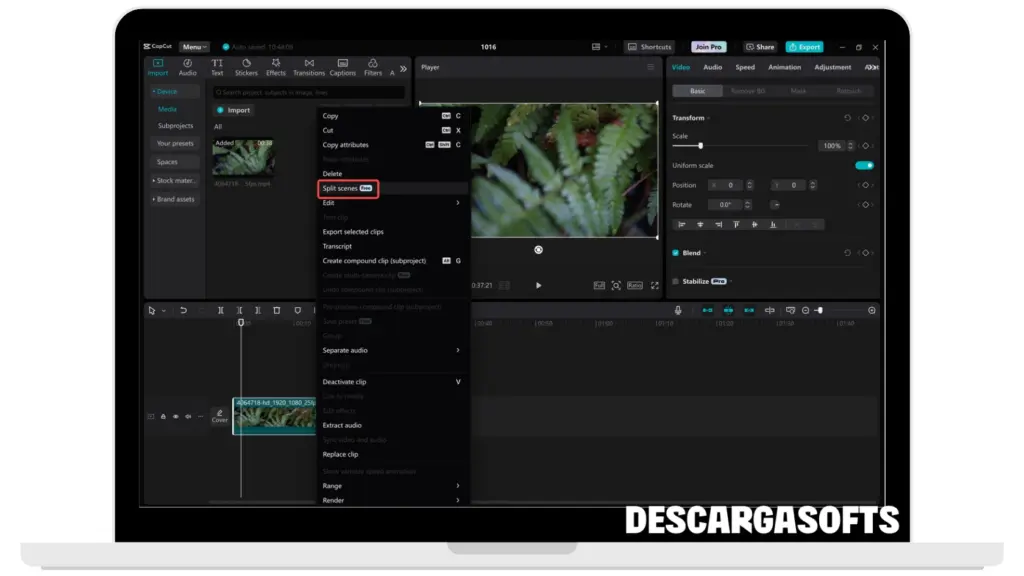Image resolution: width=1024 pixels, height=576 pixels.
Task: Open the Menu dropdown in title bar
Action: click(194, 47)
